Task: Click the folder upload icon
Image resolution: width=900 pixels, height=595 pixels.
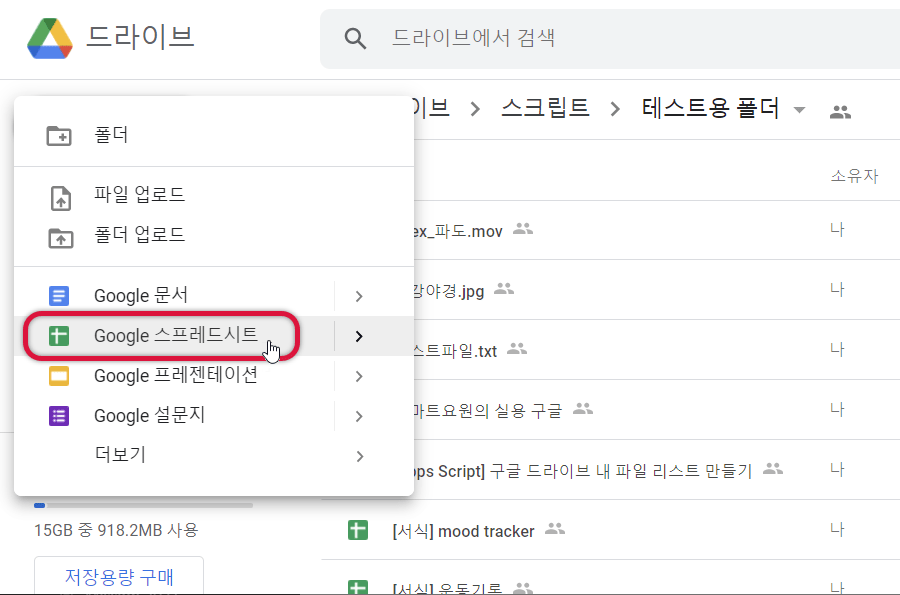Action: (x=60, y=236)
